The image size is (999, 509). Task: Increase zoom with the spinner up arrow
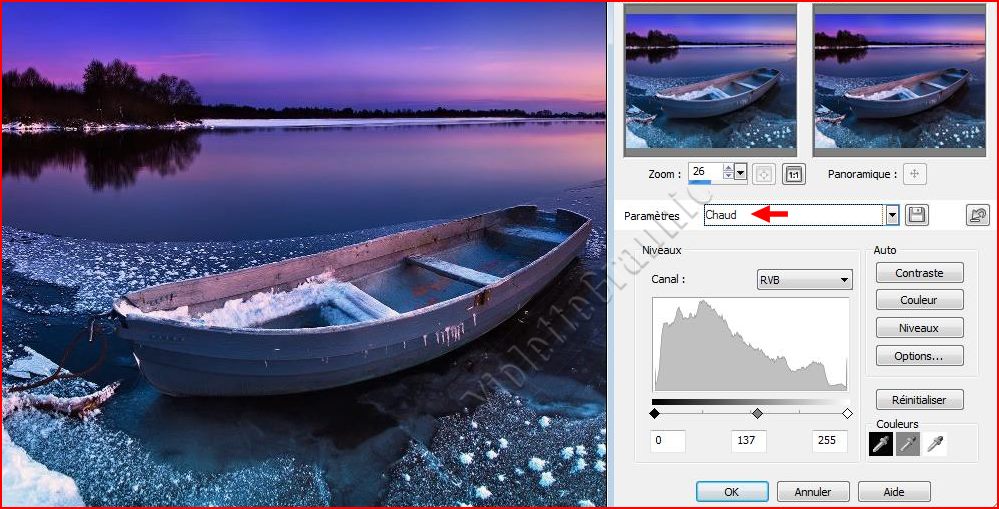click(x=727, y=169)
